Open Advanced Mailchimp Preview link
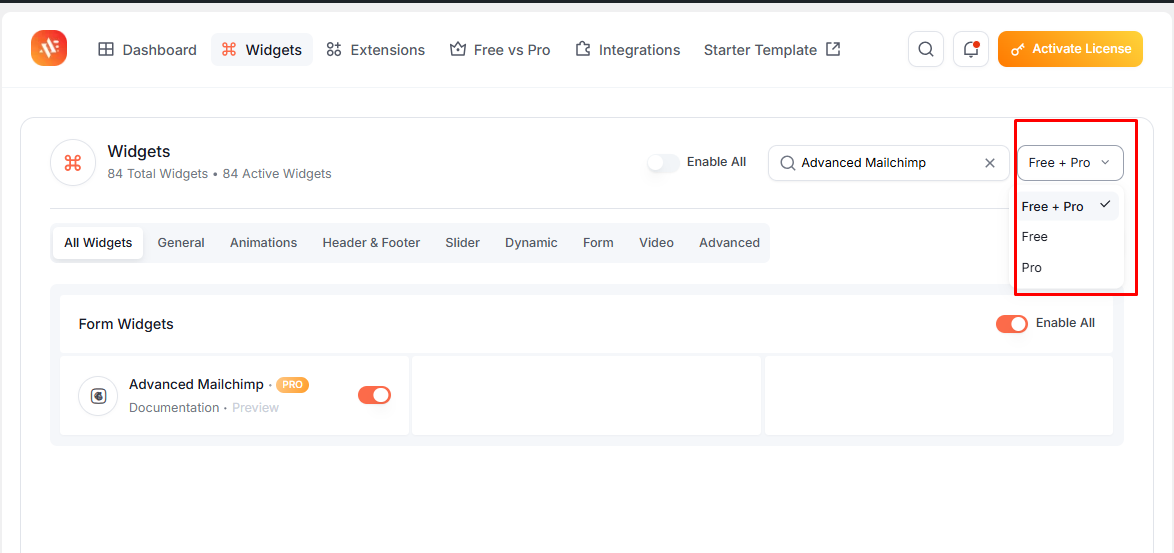 click(x=255, y=408)
